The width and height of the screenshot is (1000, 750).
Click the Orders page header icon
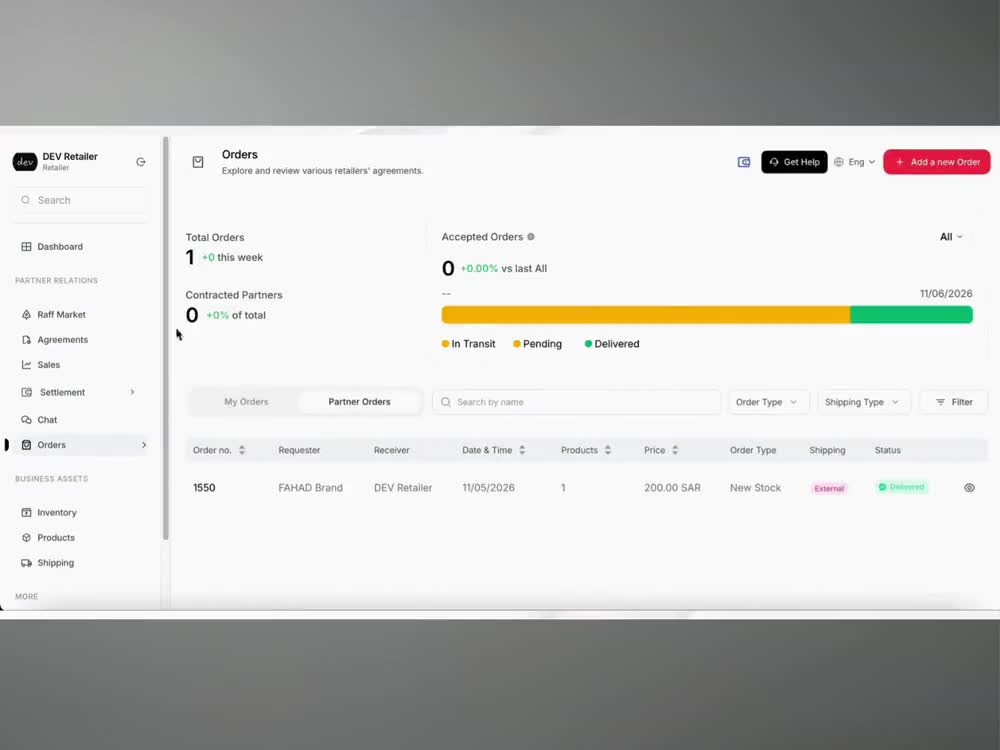[x=198, y=162]
